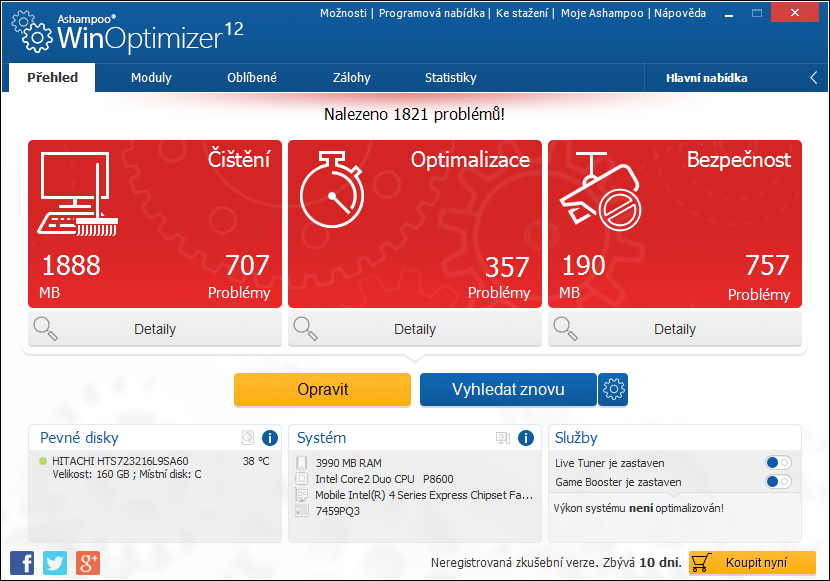Click the Koupit nyní button

(x=752, y=562)
